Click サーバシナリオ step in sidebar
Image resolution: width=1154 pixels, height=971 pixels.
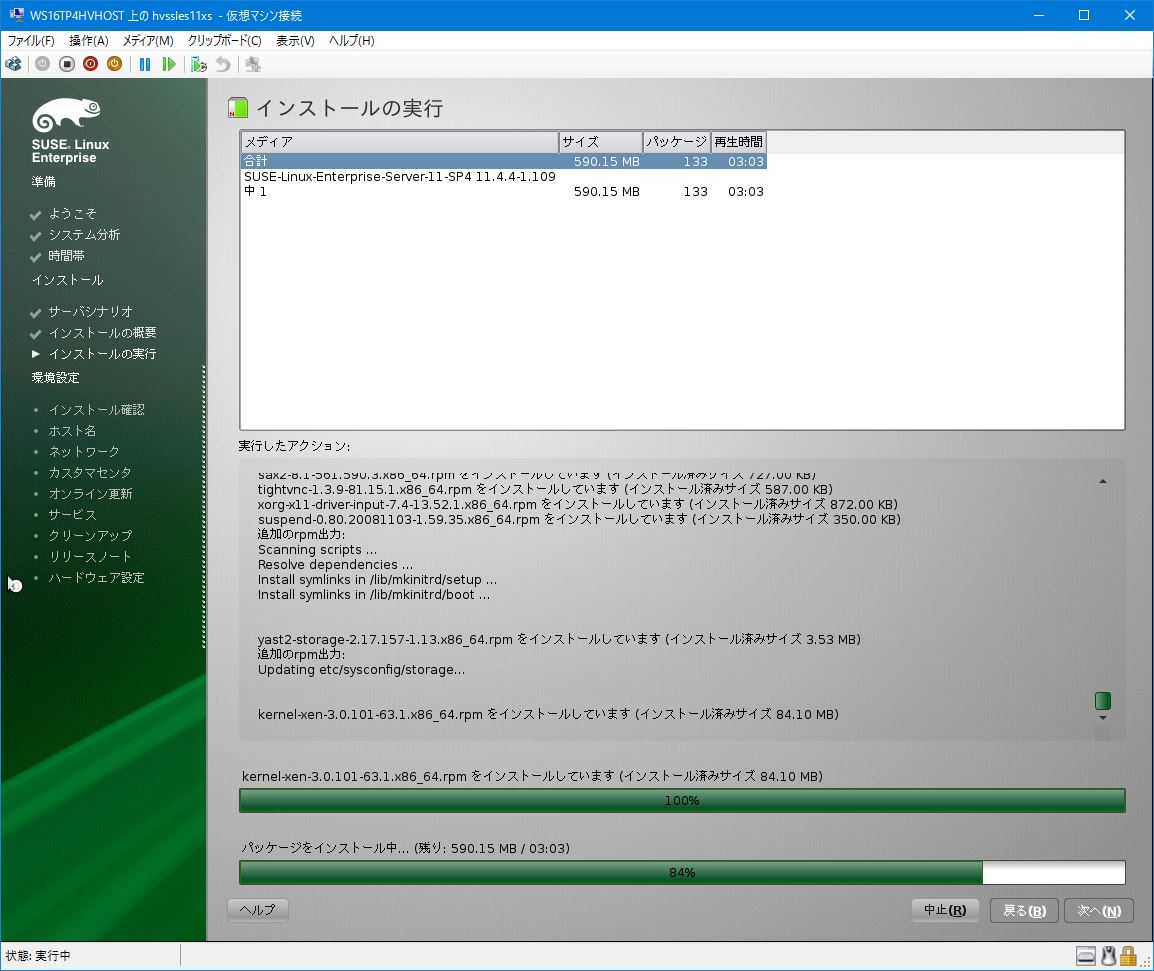(91, 311)
